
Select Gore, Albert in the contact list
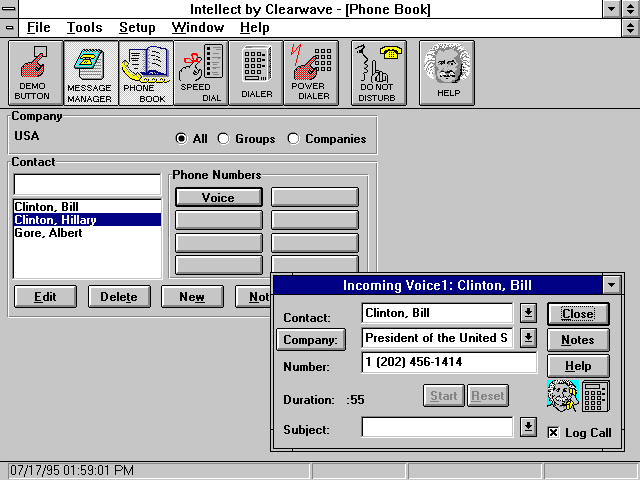click(48, 233)
